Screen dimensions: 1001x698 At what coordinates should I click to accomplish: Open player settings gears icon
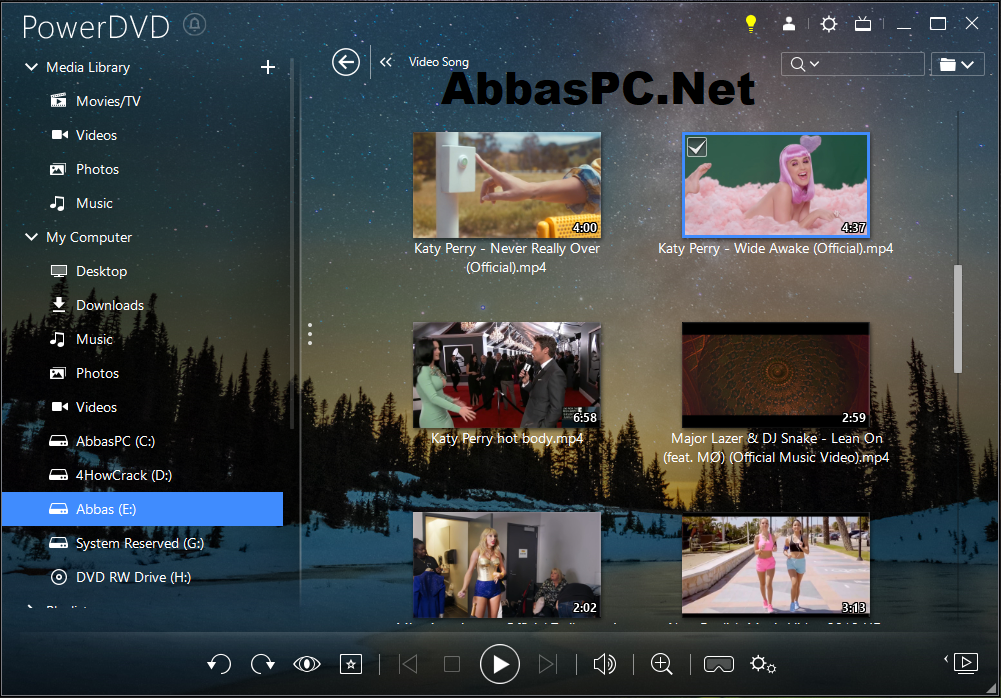tap(763, 664)
